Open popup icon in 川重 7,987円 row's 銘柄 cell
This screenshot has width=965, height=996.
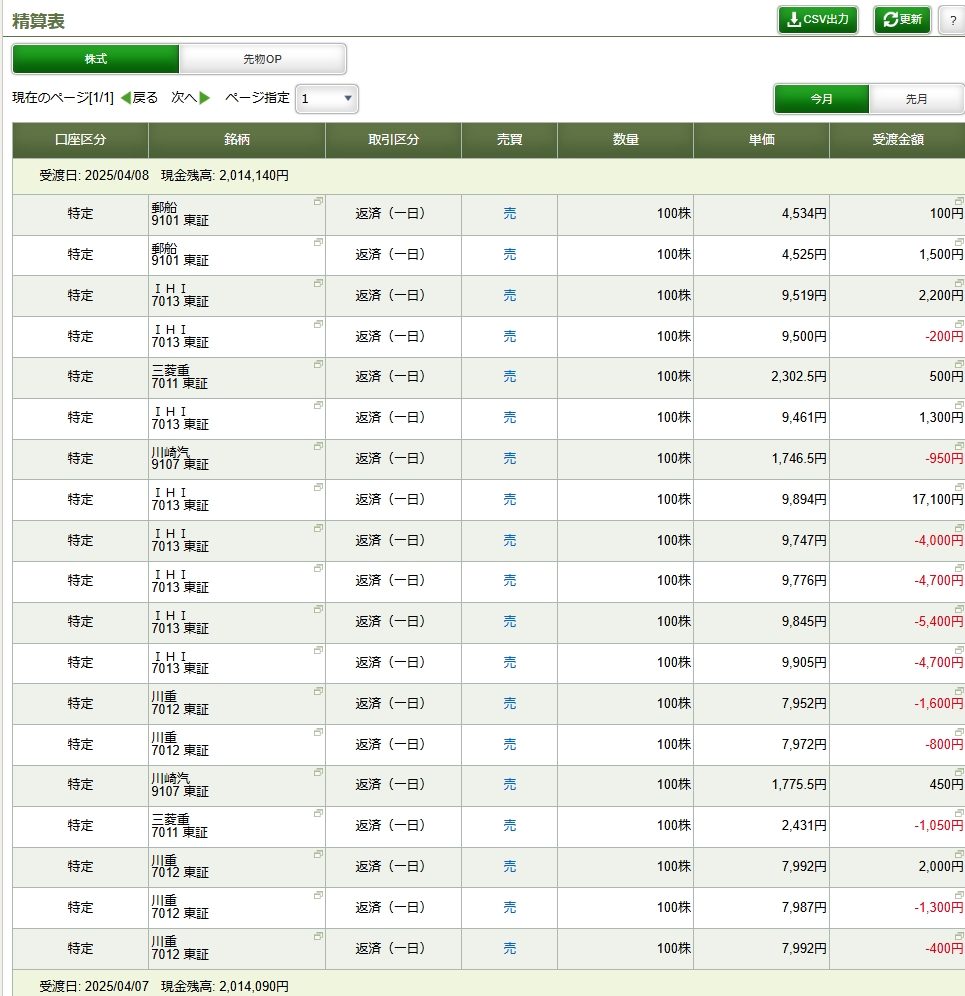click(318, 895)
